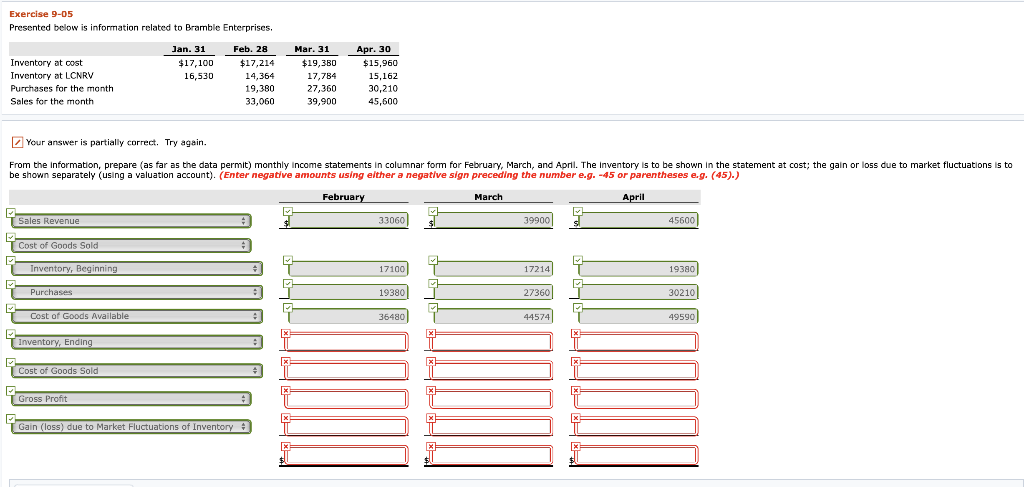Click February Inventory Beginning field showing 17100
The image size is (1024, 487).
[349, 268]
